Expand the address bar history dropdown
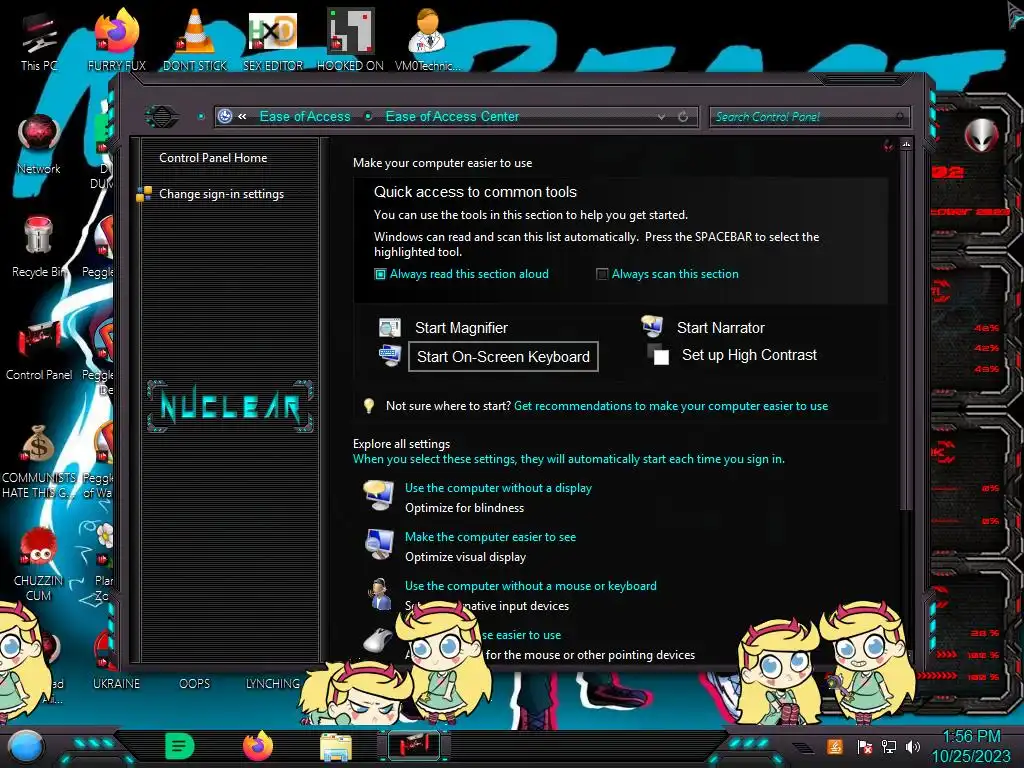This screenshot has height=768, width=1024. (662, 117)
